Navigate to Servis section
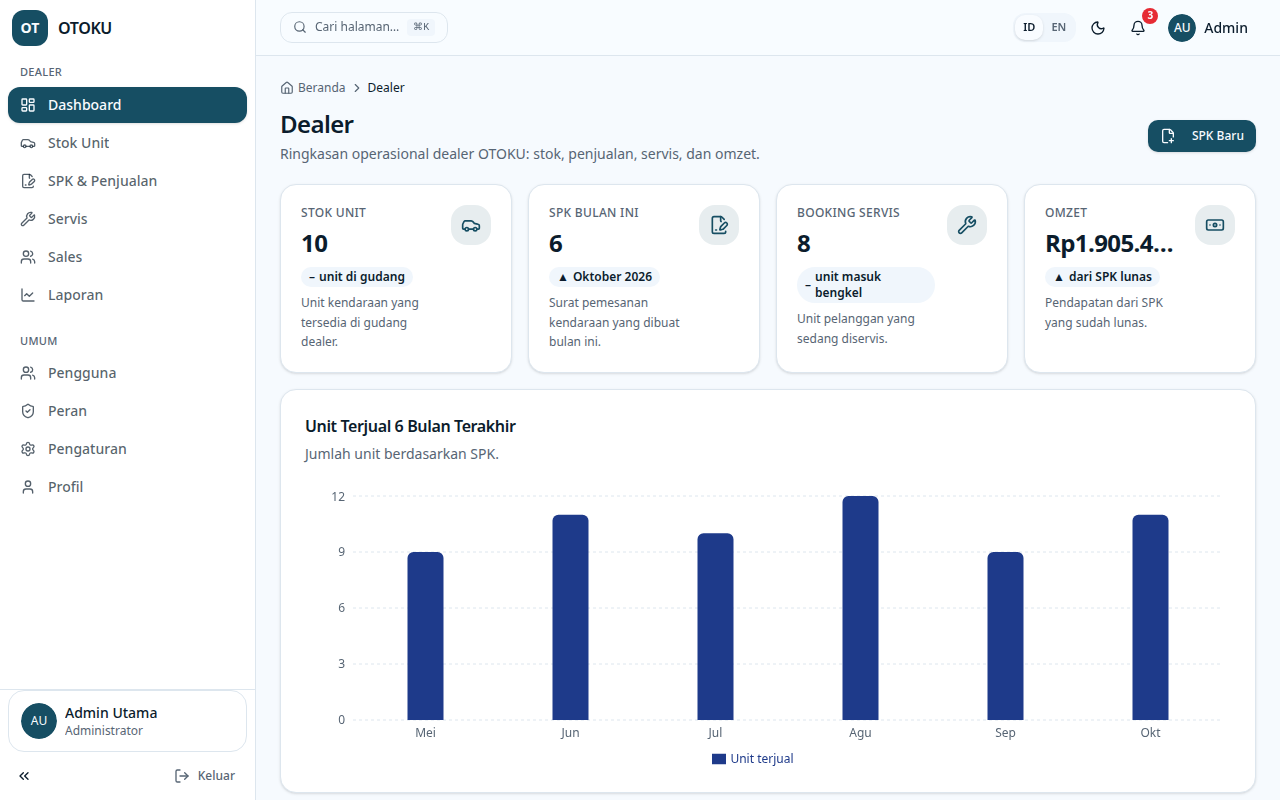1280x800 pixels. click(x=127, y=219)
